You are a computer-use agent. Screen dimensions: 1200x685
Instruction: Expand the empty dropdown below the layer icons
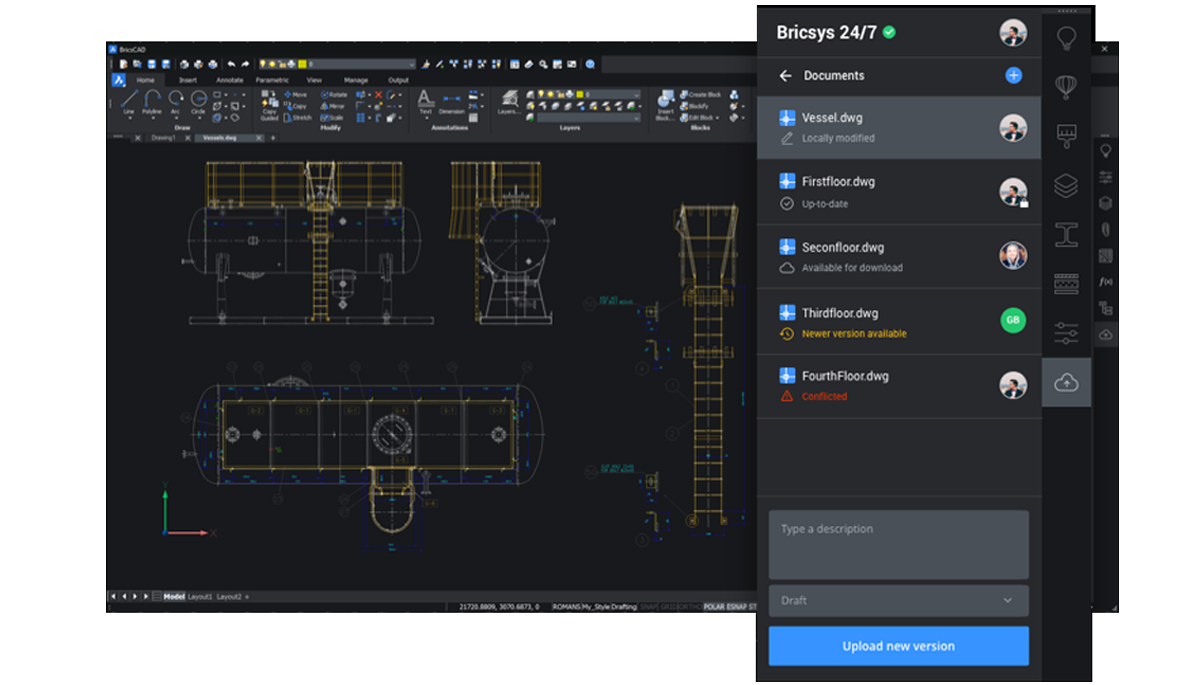pyautogui.click(x=588, y=117)
